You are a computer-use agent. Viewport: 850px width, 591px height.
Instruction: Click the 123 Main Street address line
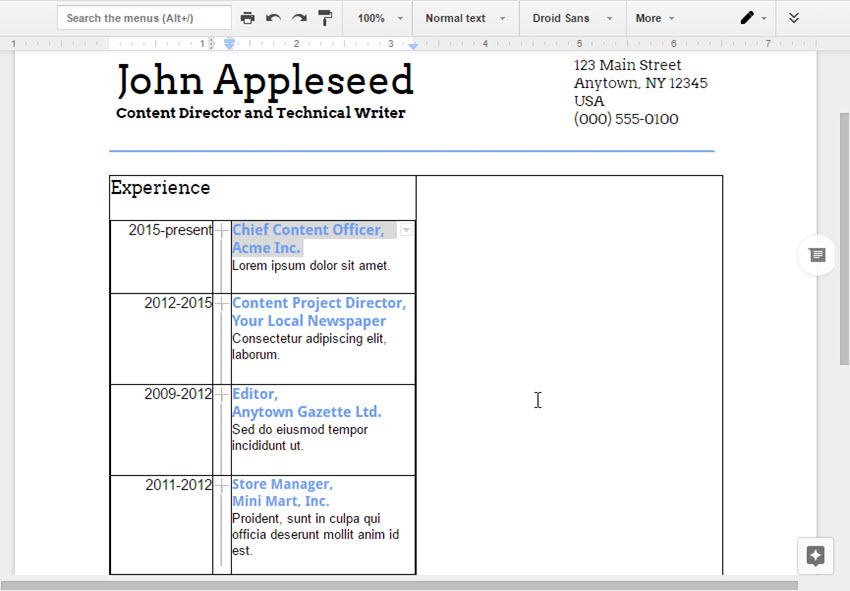click(x=627, y=65)
